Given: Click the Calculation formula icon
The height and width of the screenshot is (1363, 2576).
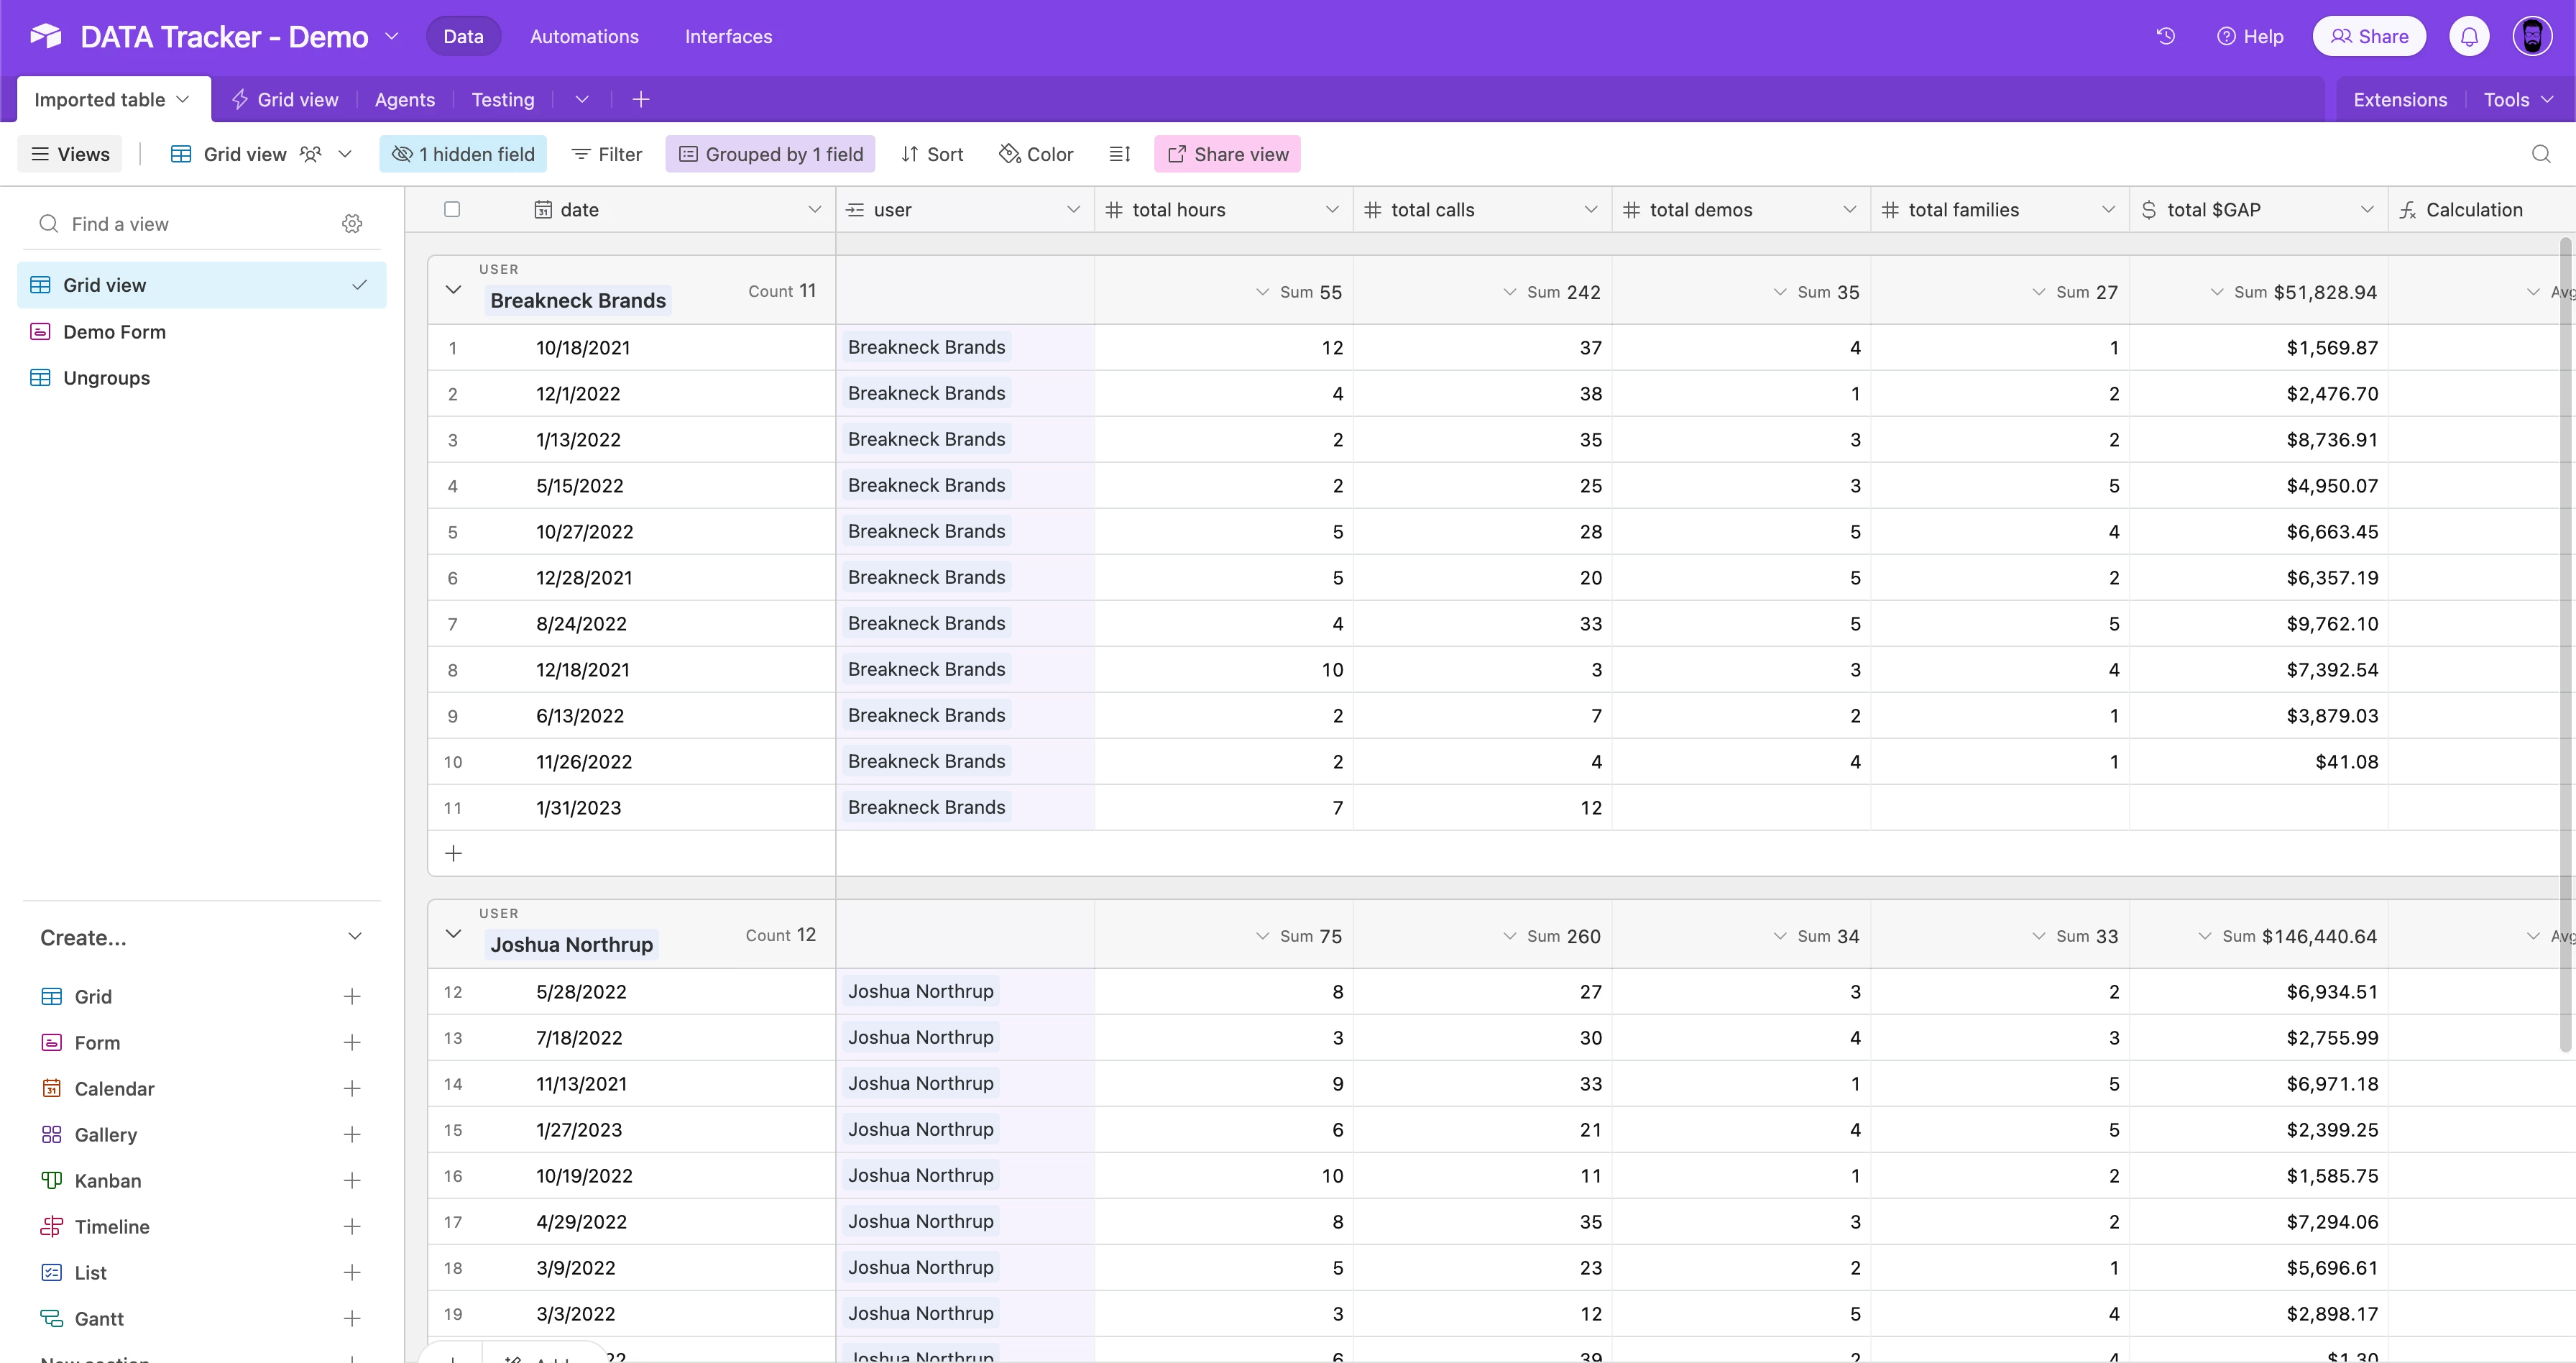Looking at the screenshot, I should tap(2408, 210).
